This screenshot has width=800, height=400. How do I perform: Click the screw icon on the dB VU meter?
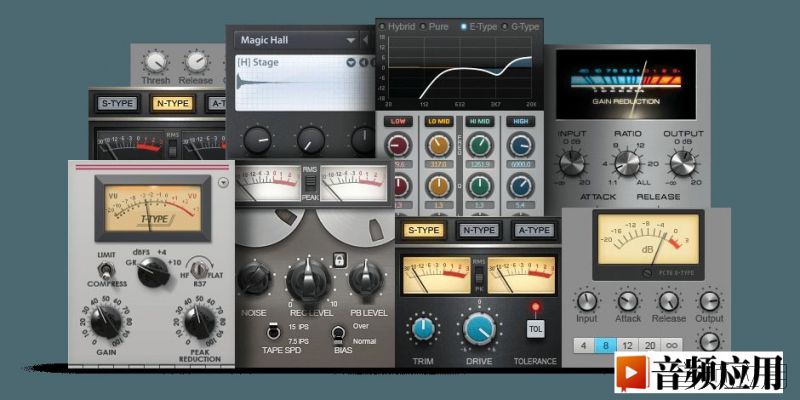(646, 273)
